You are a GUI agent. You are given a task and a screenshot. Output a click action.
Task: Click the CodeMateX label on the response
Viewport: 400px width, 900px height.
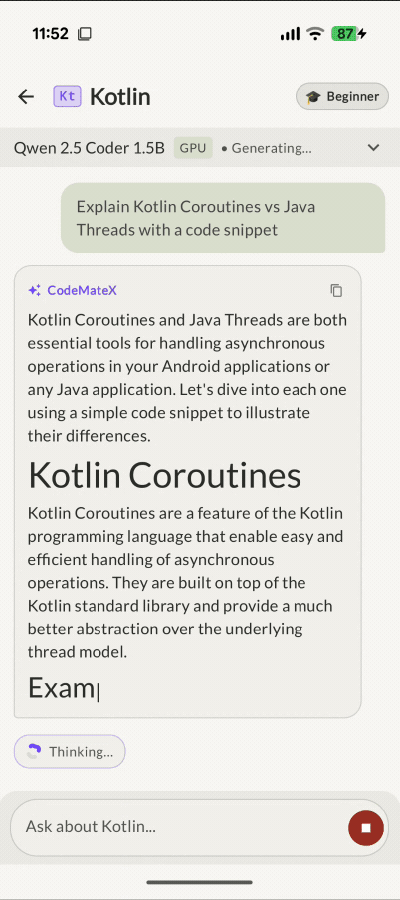[x=82, y=290]
